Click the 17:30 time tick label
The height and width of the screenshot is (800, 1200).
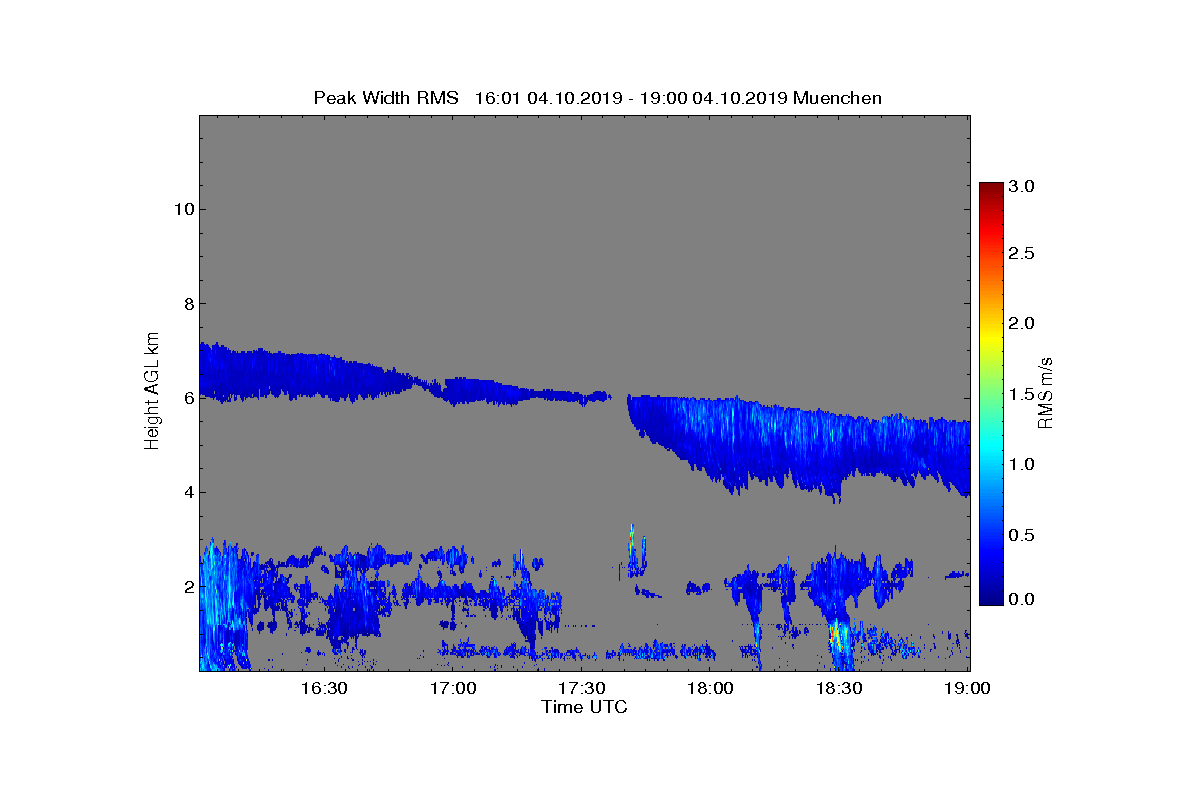pos(581,688)
